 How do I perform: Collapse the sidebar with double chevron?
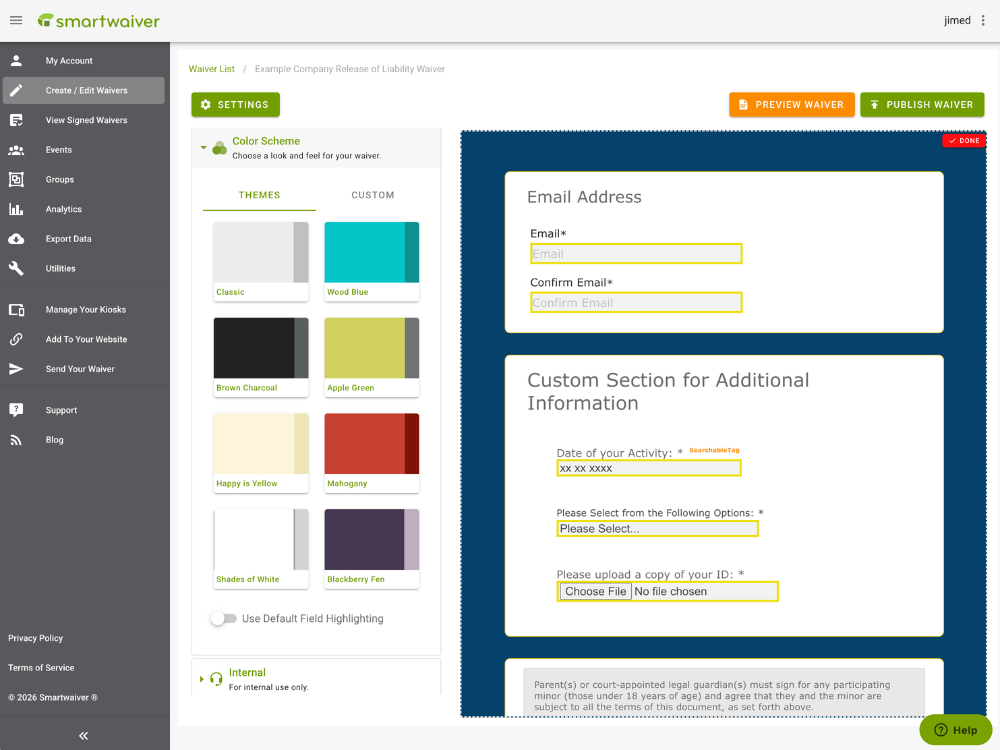tap(84, 735)
